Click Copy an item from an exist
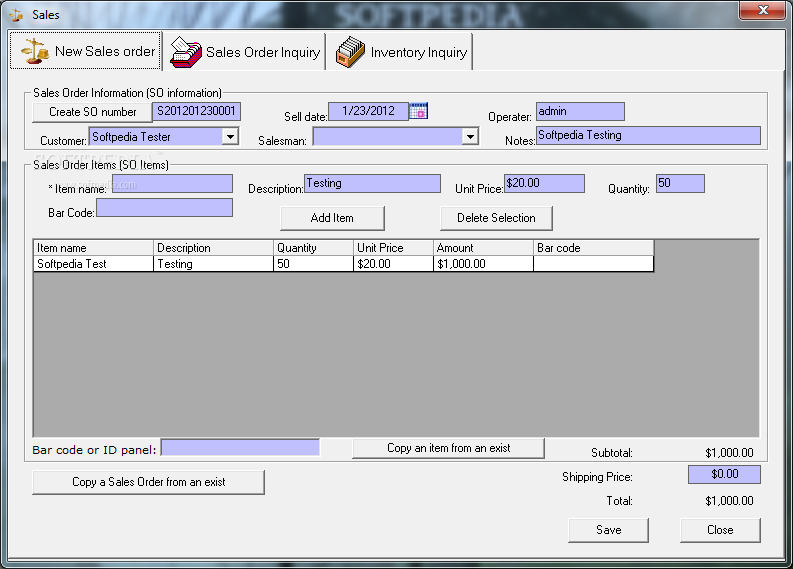Image resolution: width=793 pixels, height=569 pixels. coord(449,448)
